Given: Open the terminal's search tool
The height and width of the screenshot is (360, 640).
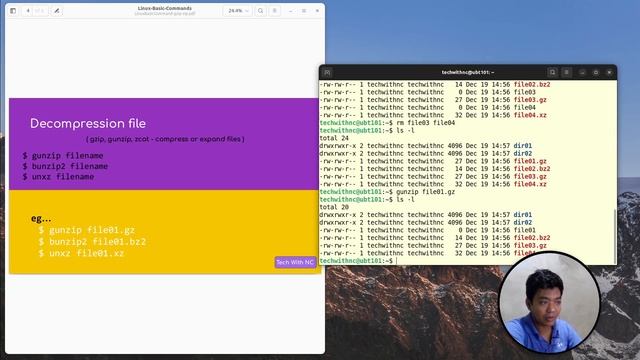Looking at the screenshot, I should [552, 73].
